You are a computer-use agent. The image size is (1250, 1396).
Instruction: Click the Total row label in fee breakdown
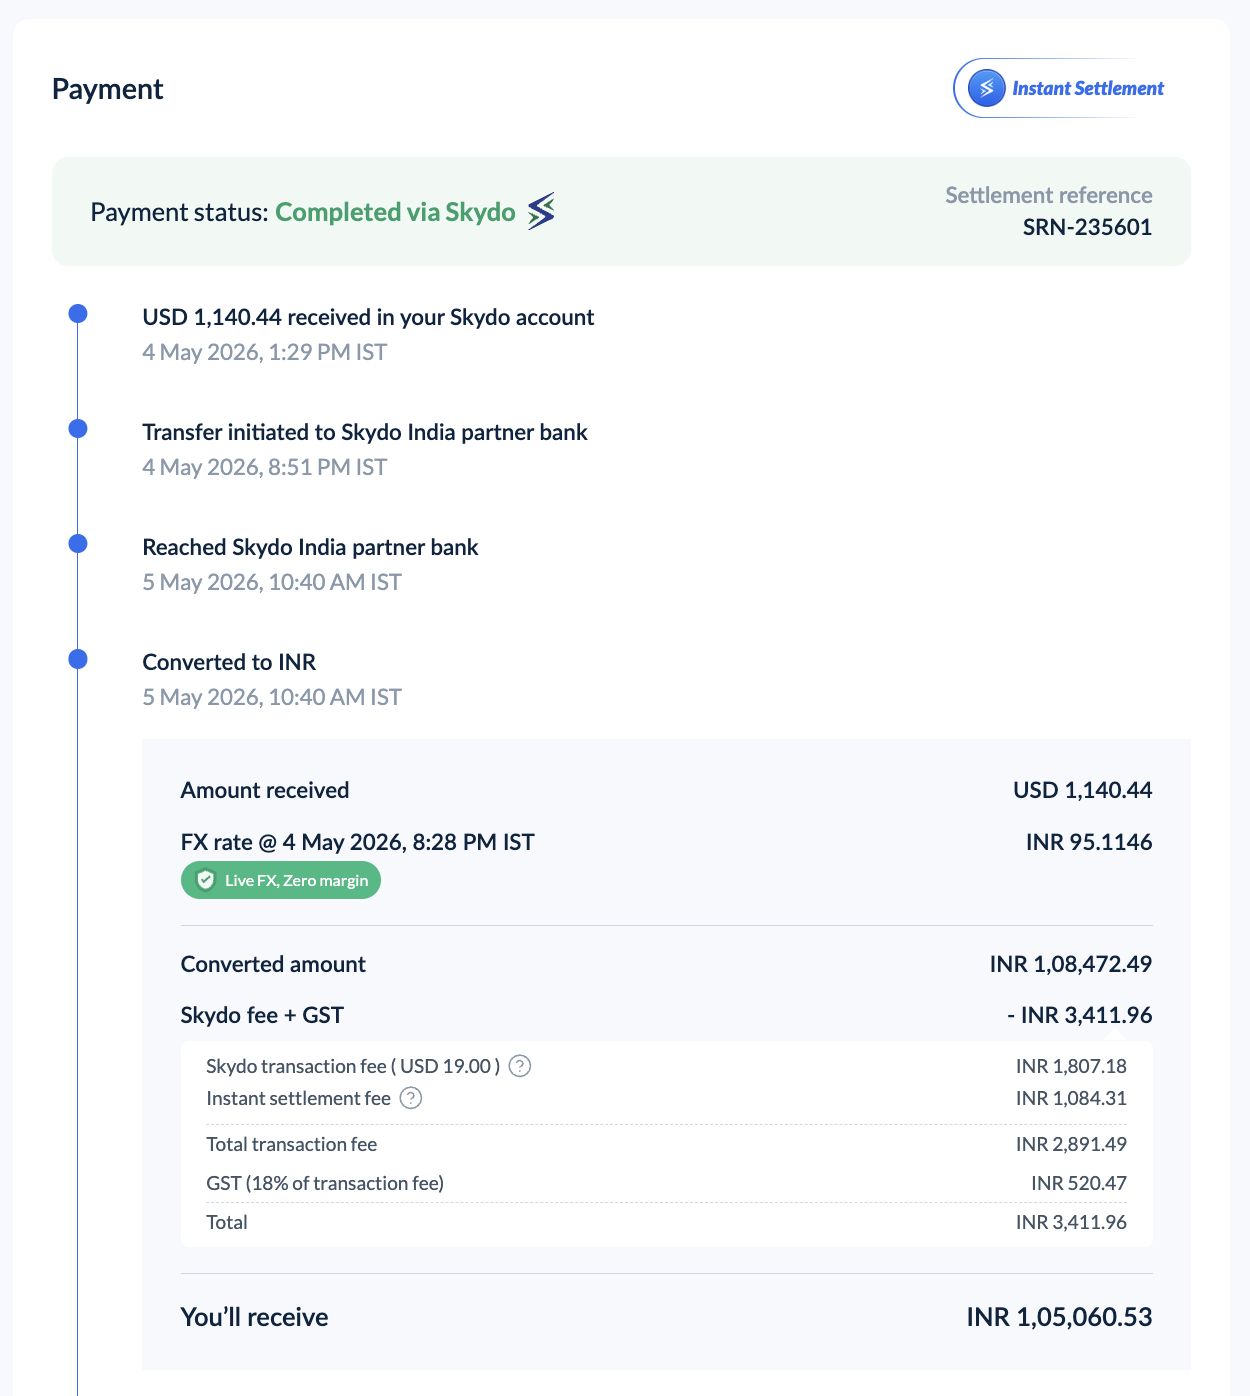tap(227, 1222)
